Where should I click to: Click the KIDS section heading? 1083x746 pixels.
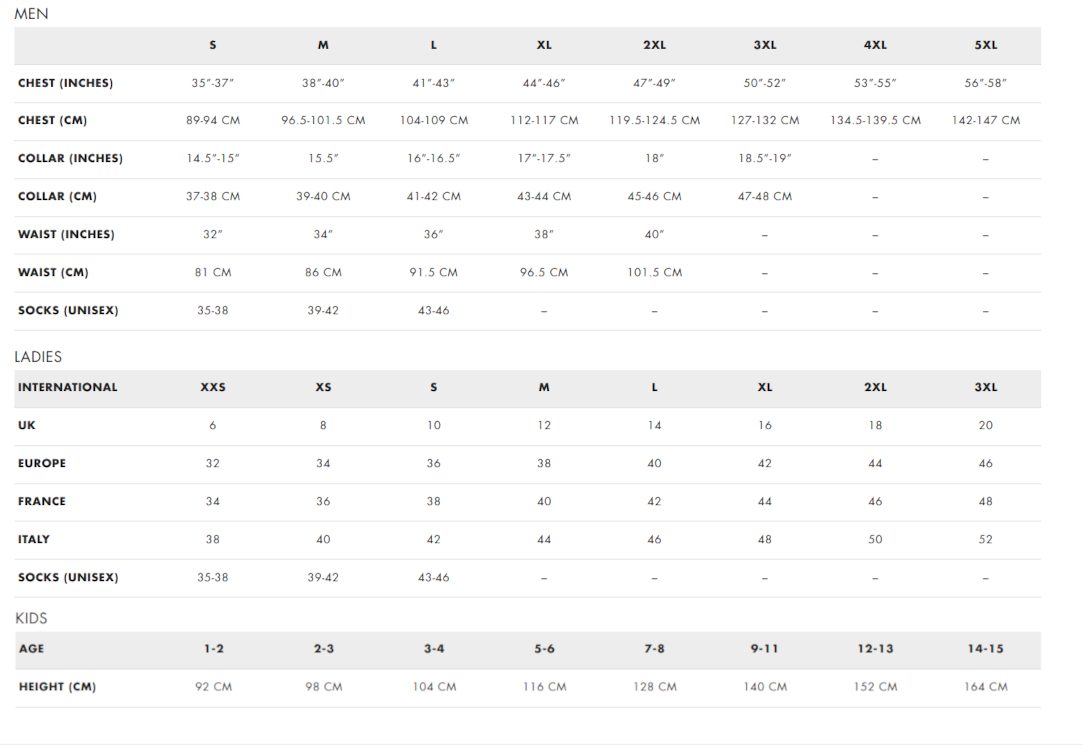31,618
